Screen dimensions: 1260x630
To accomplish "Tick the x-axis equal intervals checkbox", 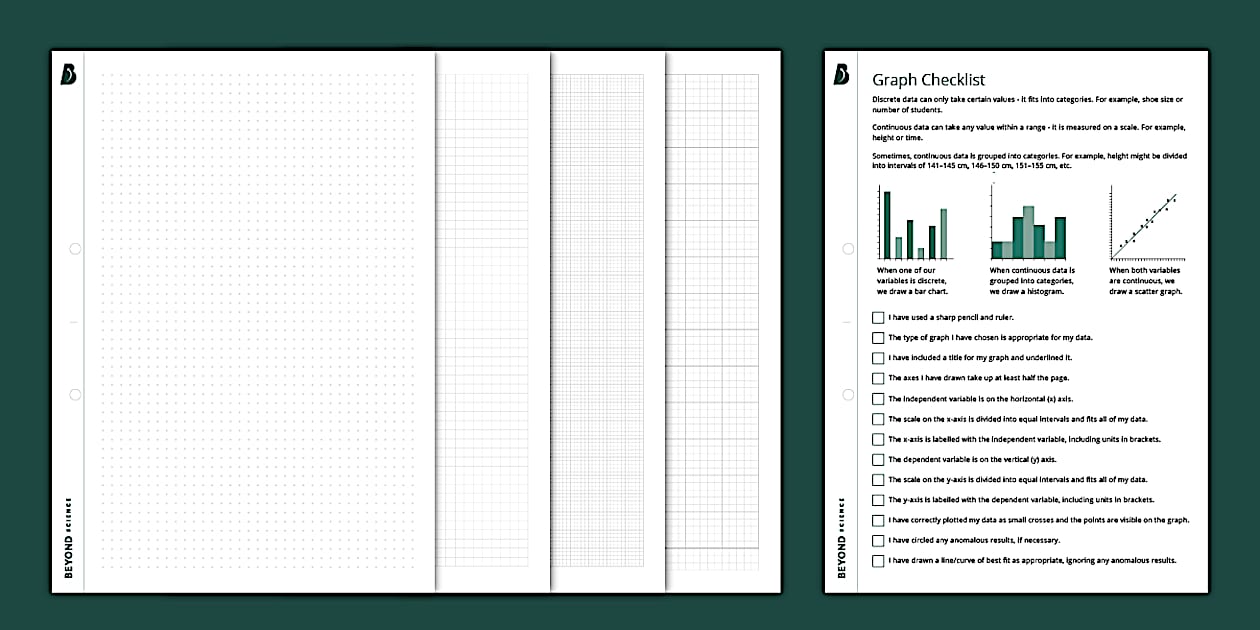I will click(x=878, y=419).
